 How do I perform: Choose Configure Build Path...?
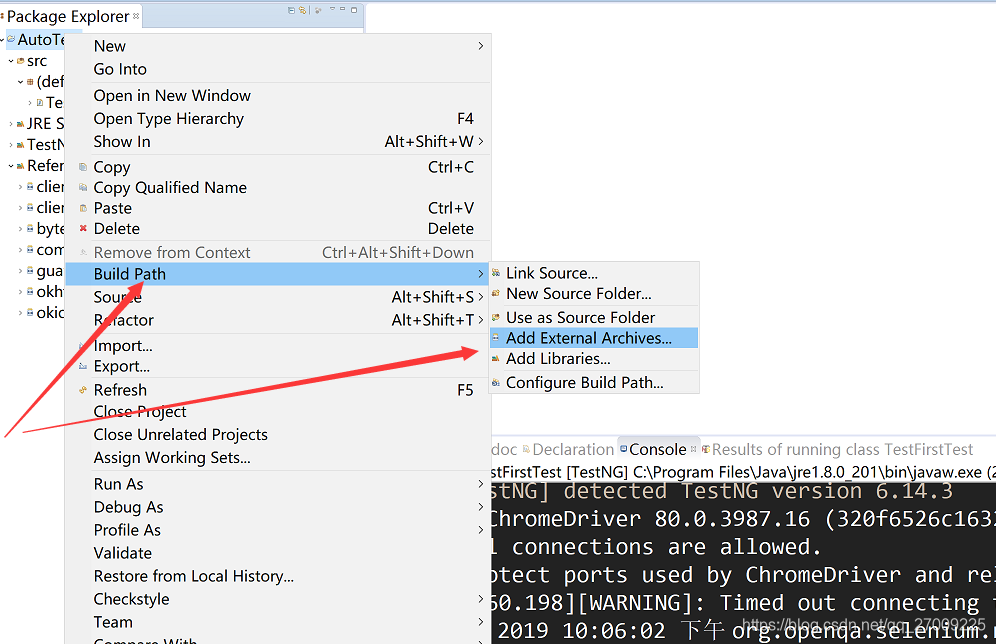(x=594, y=382)
